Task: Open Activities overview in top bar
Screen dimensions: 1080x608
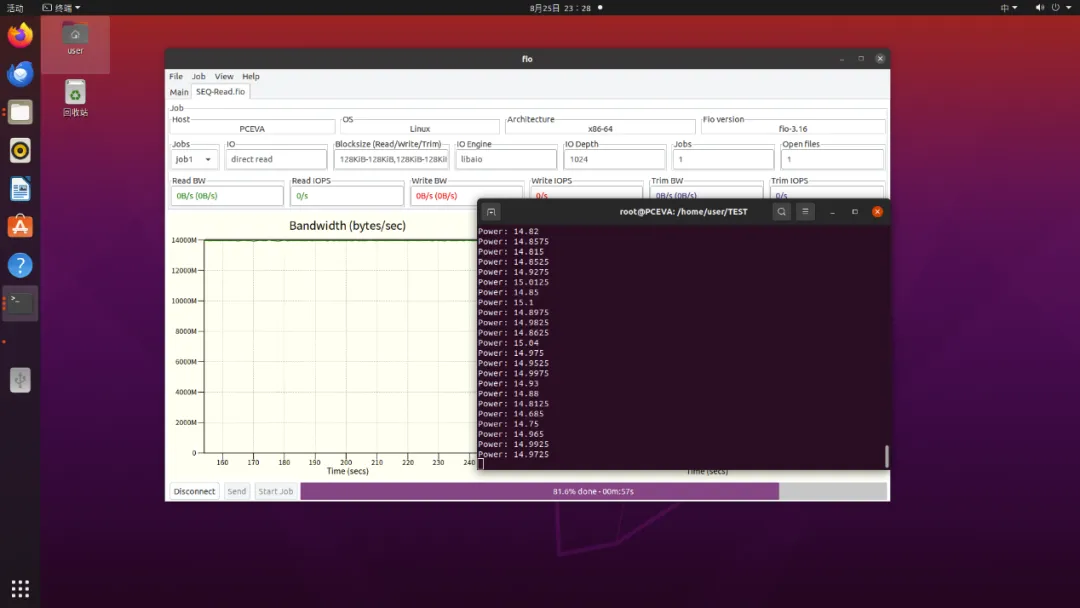Action: click(x=15, y=8)
